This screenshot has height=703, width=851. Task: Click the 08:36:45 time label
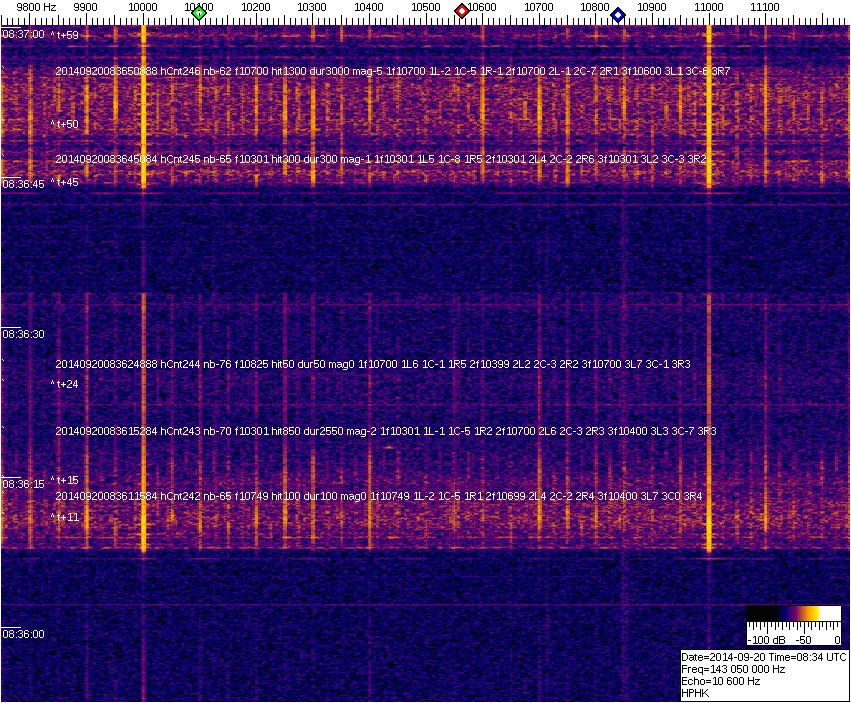click(23, 184)
